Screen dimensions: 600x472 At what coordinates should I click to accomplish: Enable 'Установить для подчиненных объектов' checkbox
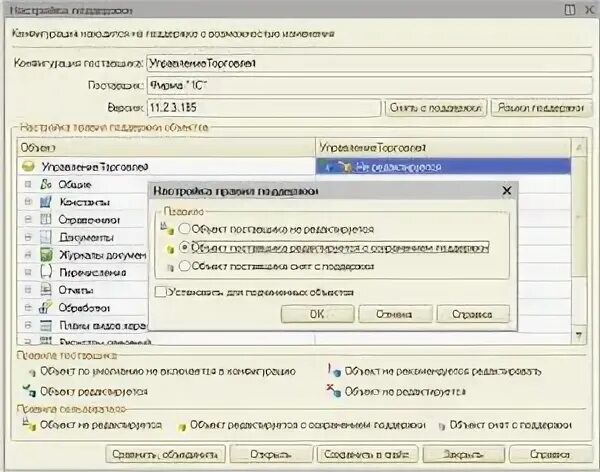pos(161,292)
